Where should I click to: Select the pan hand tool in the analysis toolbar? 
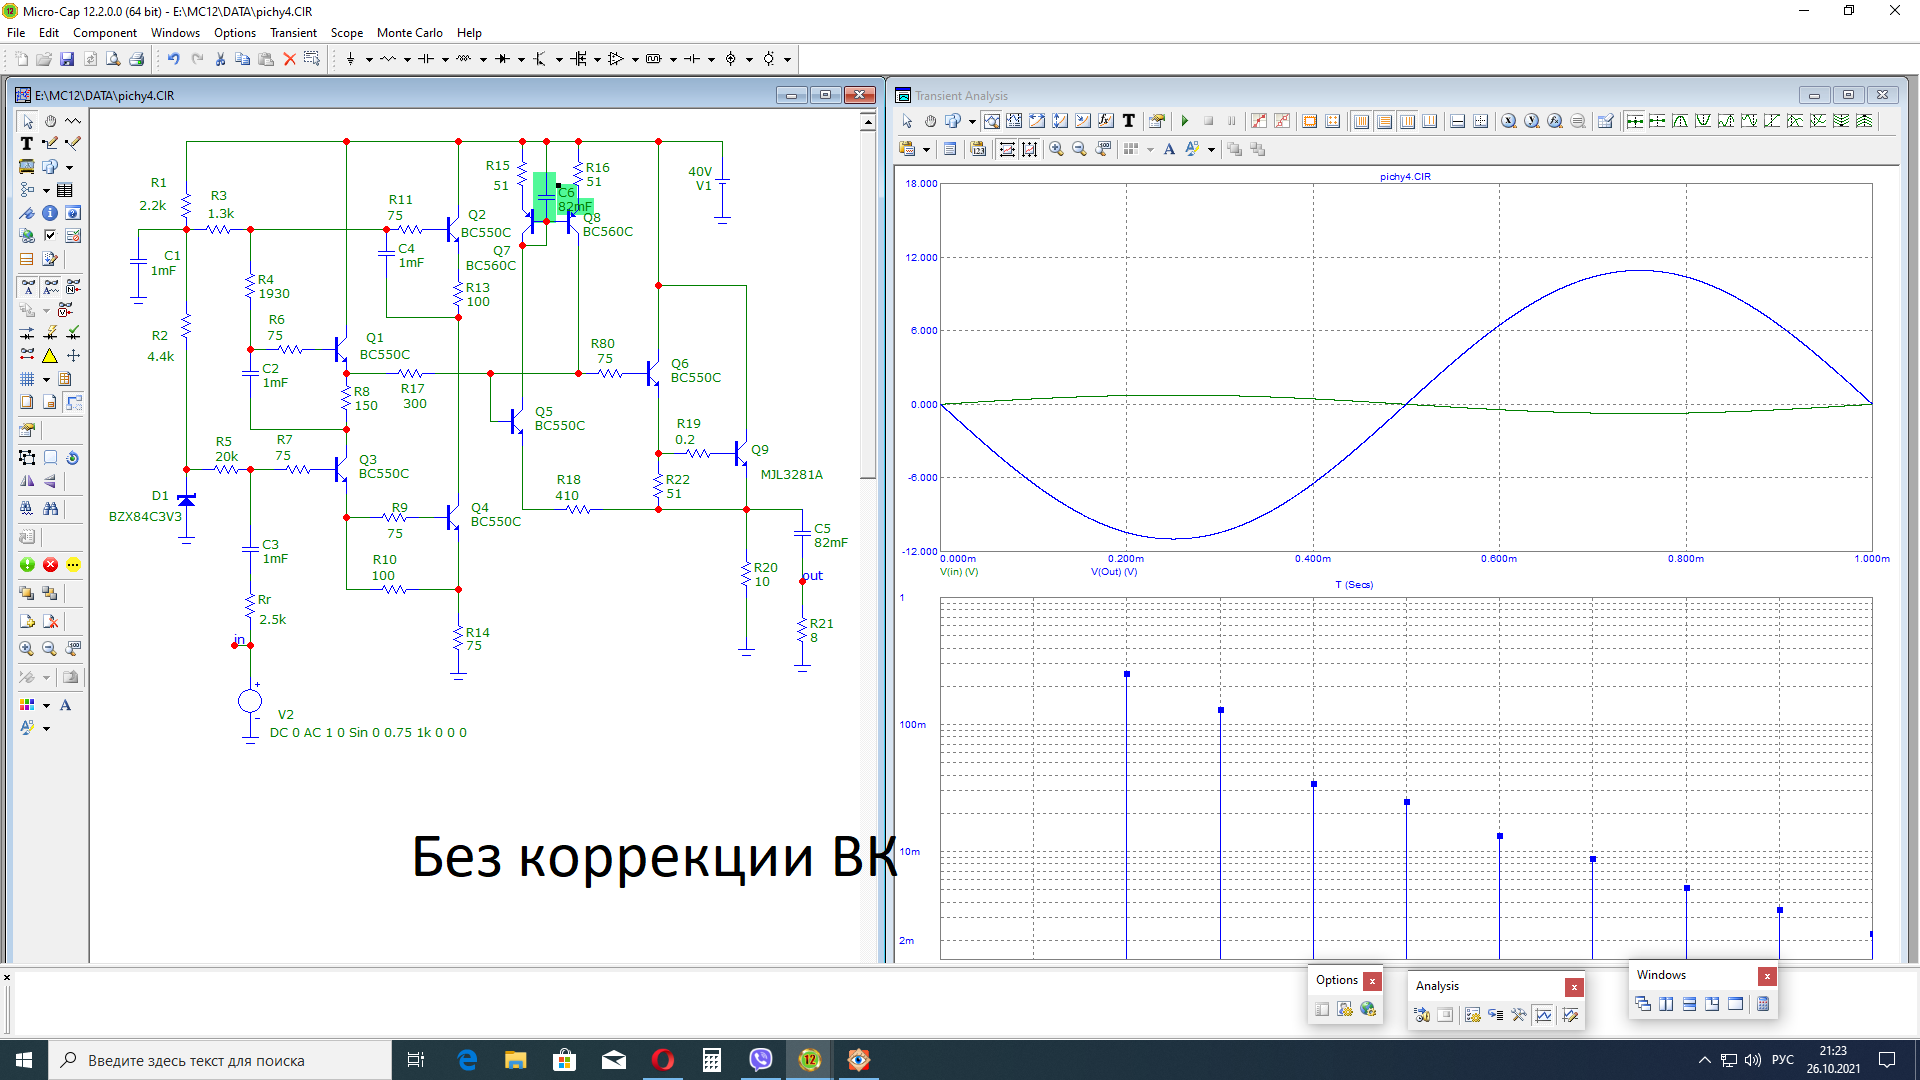930,121
